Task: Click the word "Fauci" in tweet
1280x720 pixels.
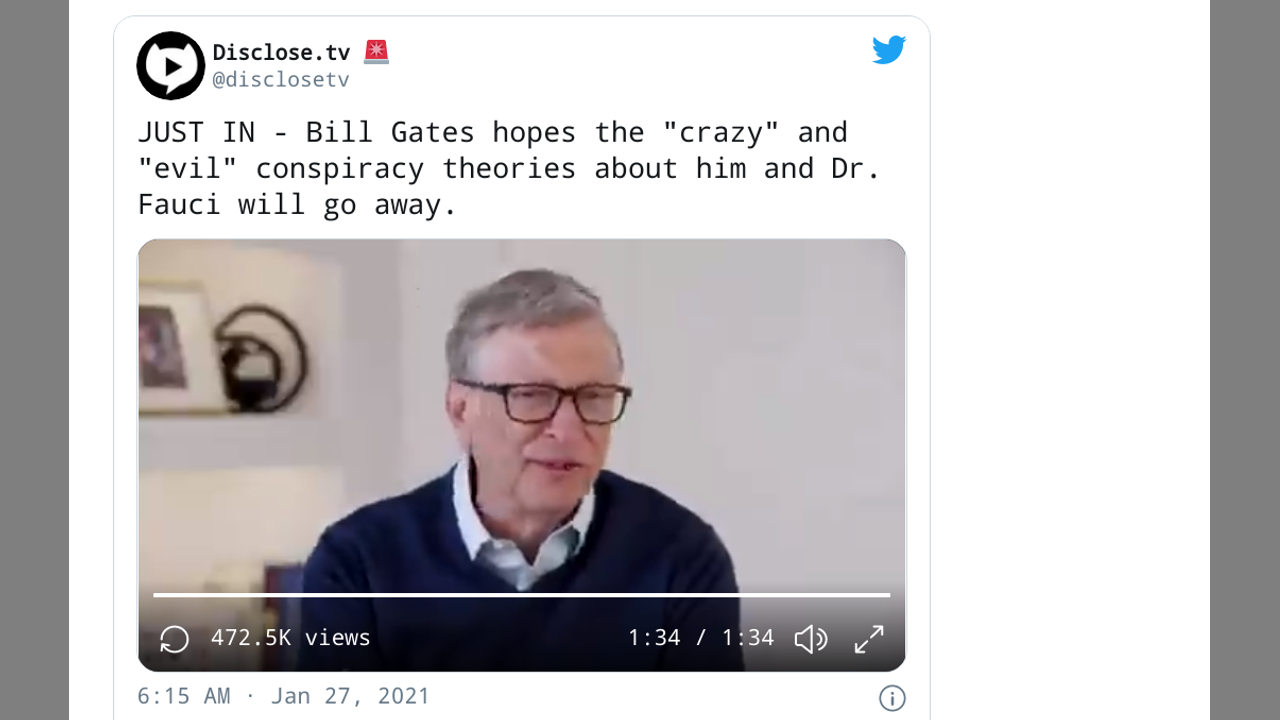Action: (178, 204)
